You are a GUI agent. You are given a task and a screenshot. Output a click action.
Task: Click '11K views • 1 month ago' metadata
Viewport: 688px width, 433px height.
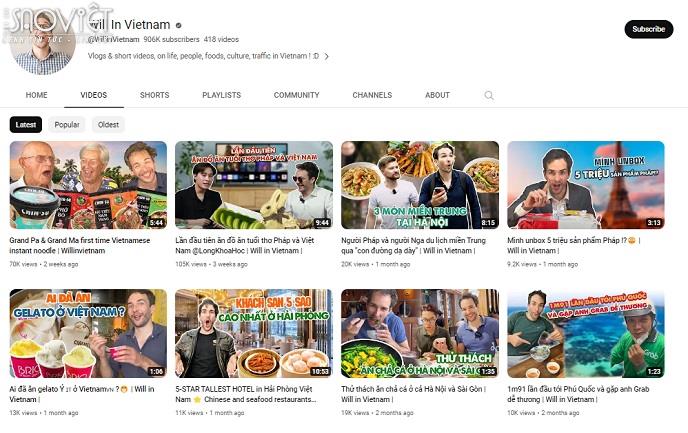tap(210, 413)
